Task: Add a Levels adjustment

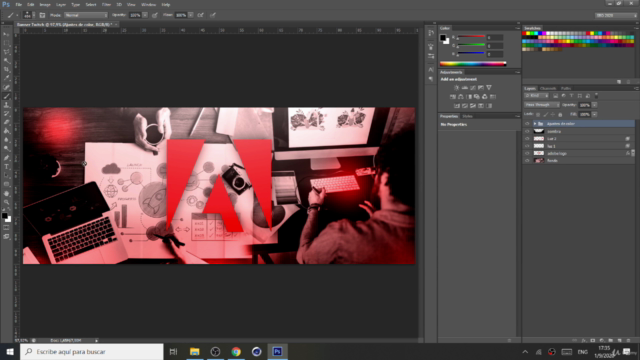Action: tap(464, 88)
